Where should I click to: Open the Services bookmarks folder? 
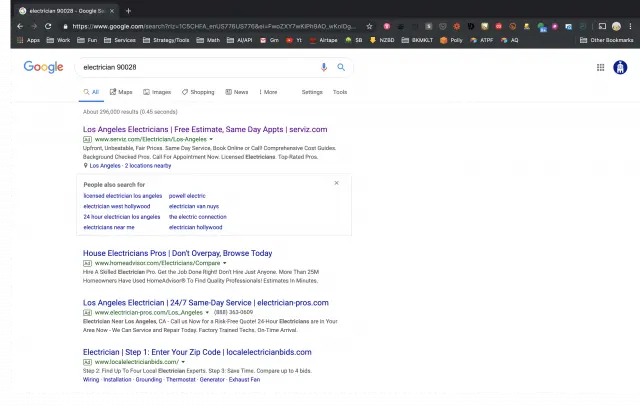(x=120, y=40)
